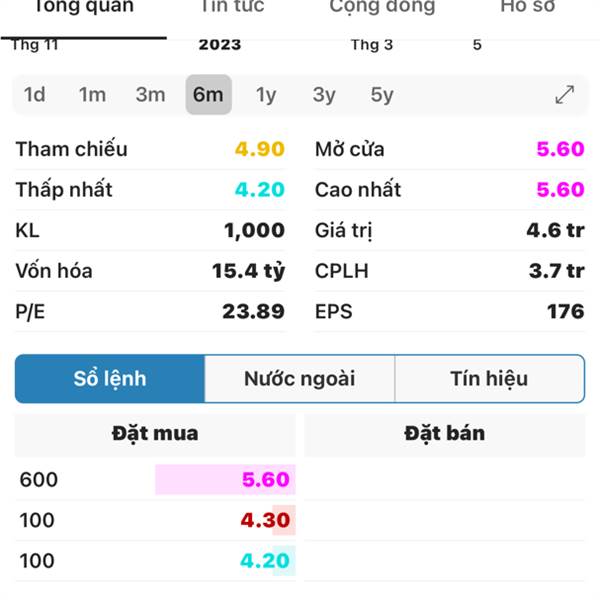This screenshot has height=600, width=600.
Task: Select the 3y time range
Action: (x=324, y=95)
